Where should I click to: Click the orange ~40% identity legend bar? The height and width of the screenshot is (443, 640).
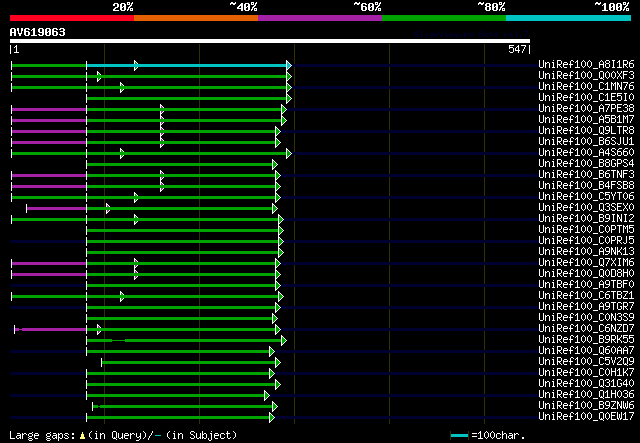pos(196,18)
